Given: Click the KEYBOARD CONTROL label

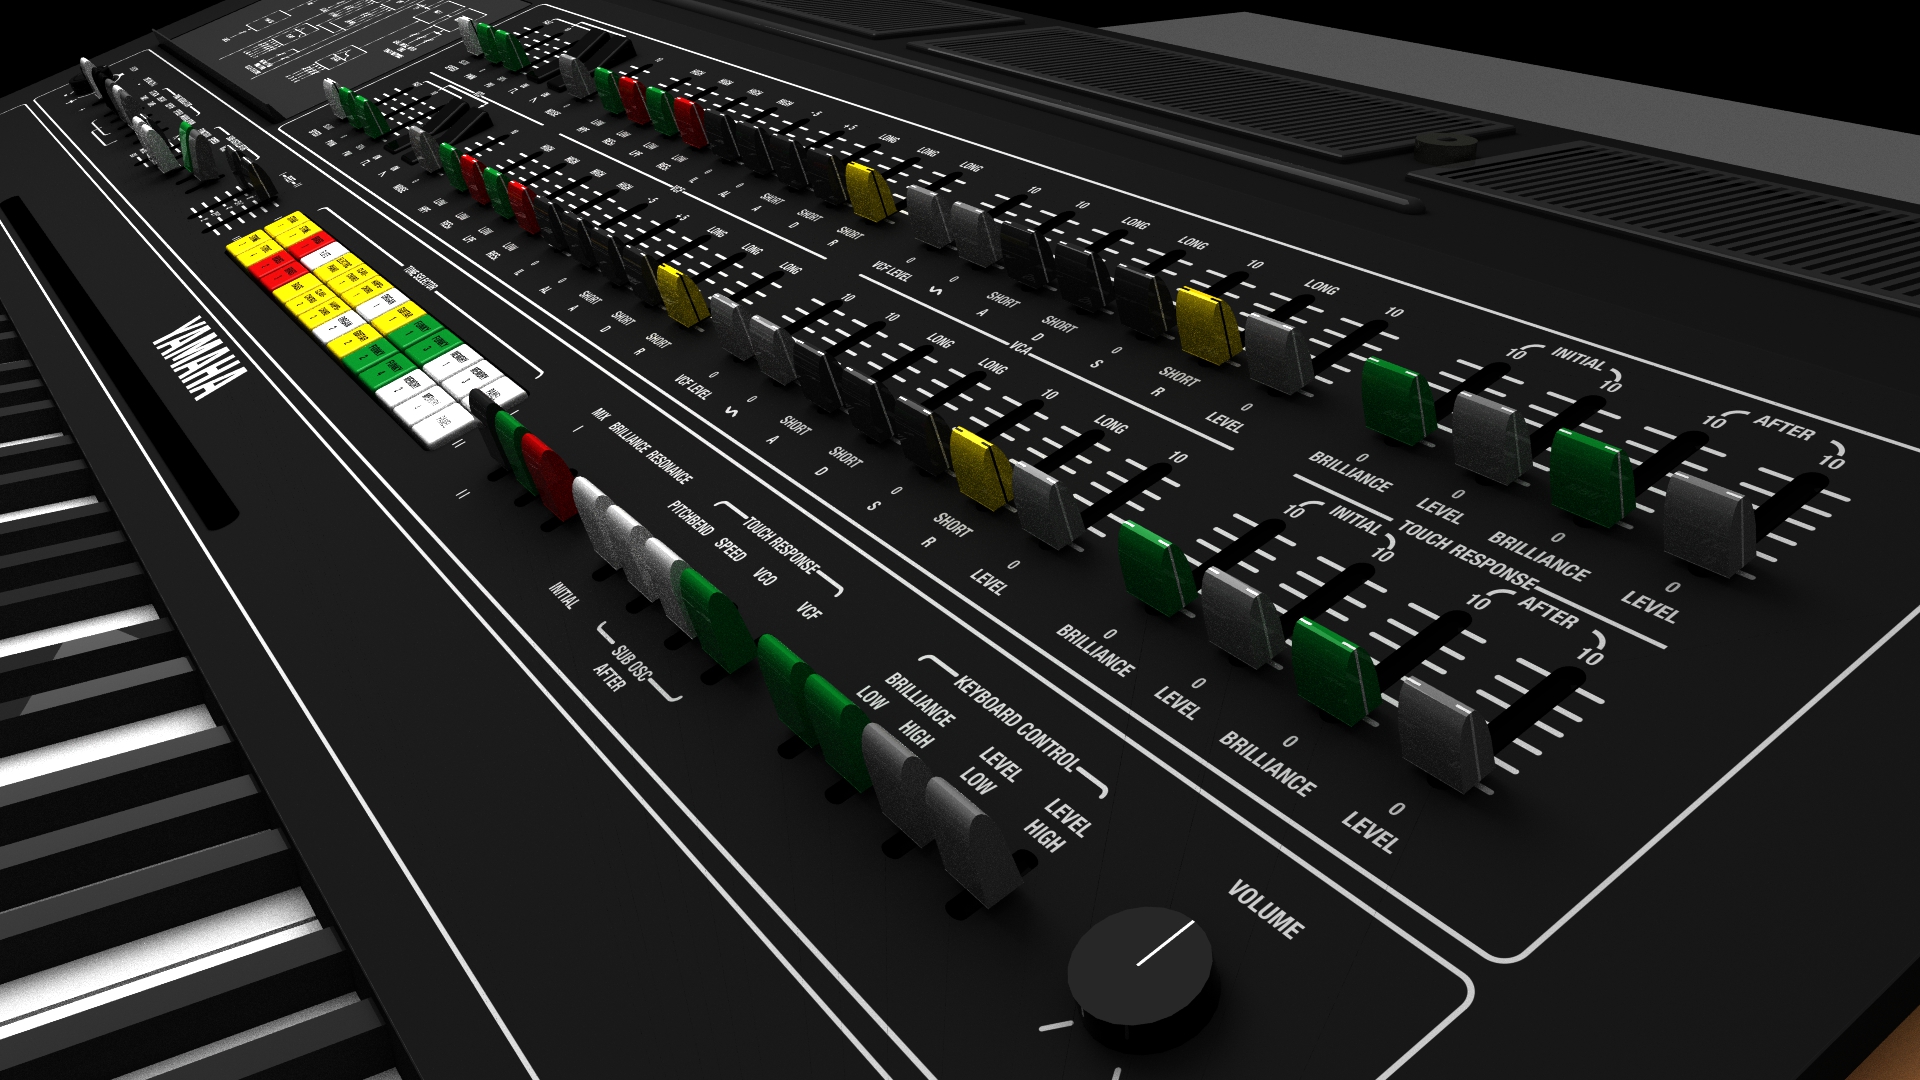Looking at the screenshot, I should [x=1017, y=724].
